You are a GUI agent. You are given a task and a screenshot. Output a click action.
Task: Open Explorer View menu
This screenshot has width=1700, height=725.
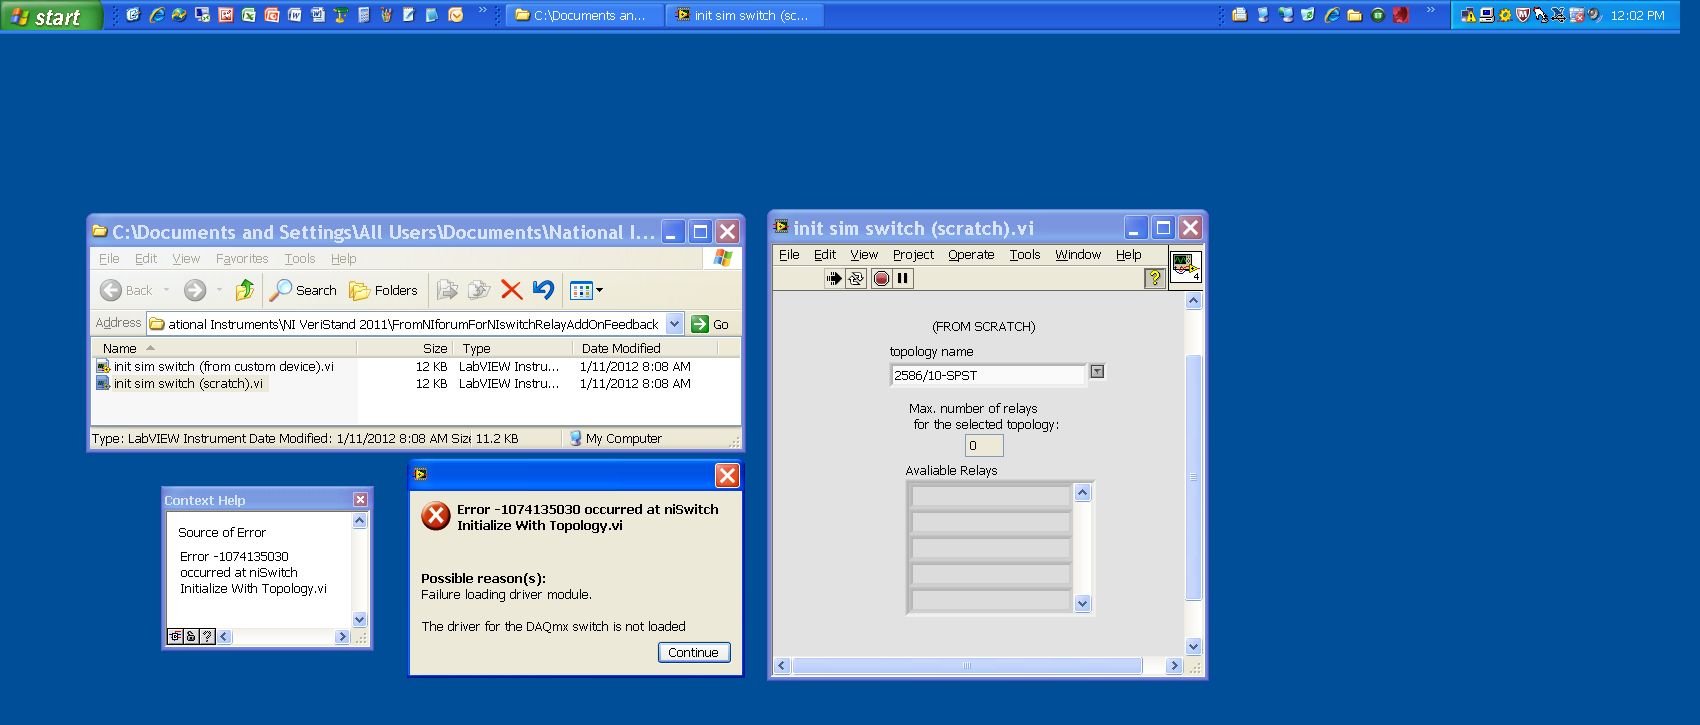tap(186, 258)
